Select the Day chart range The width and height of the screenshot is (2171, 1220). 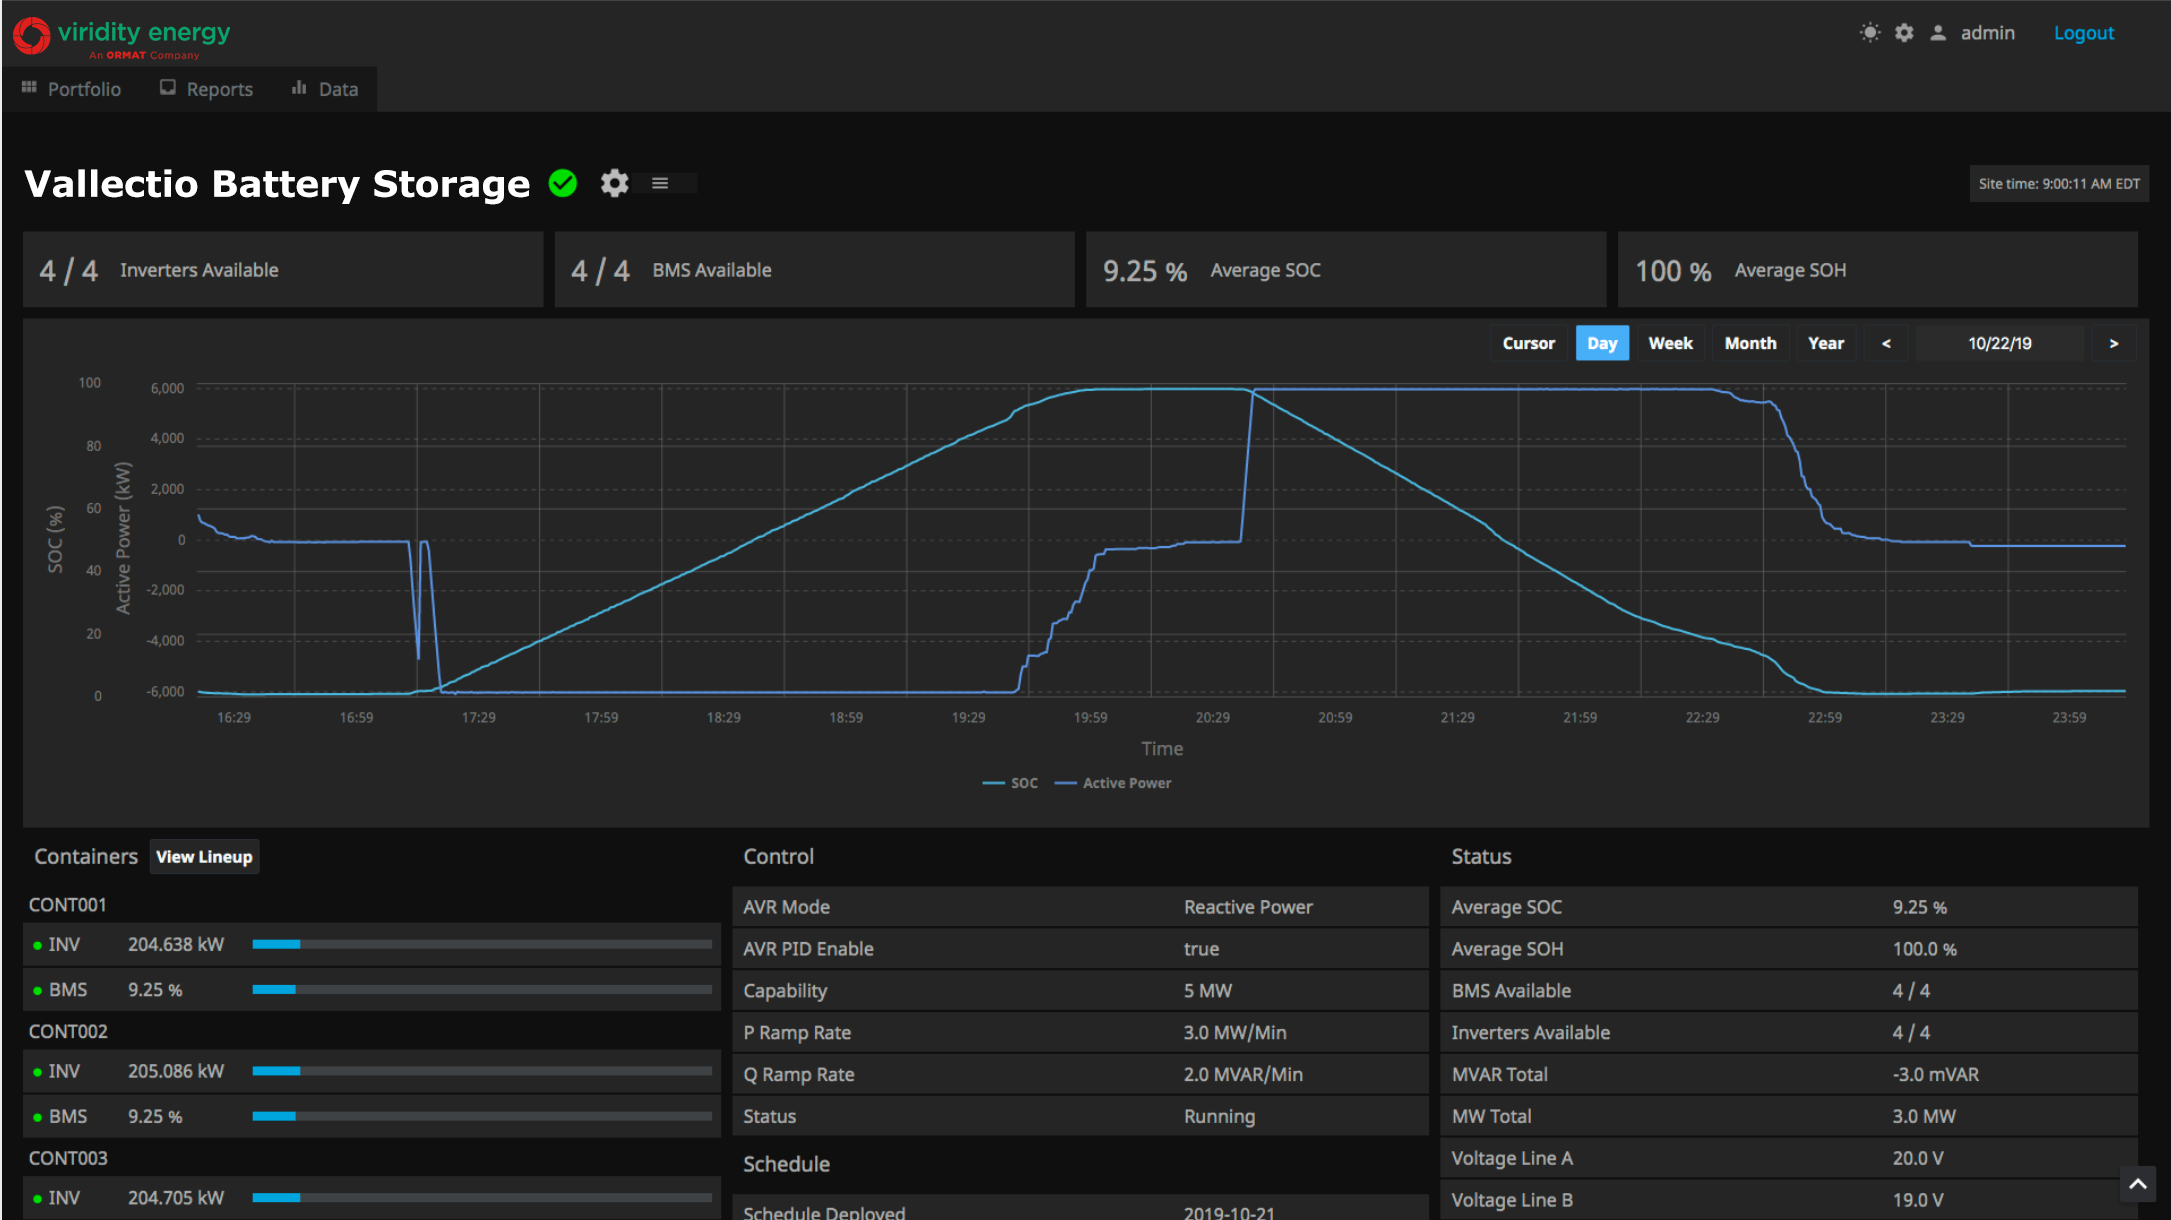[x=1602, y=343]
